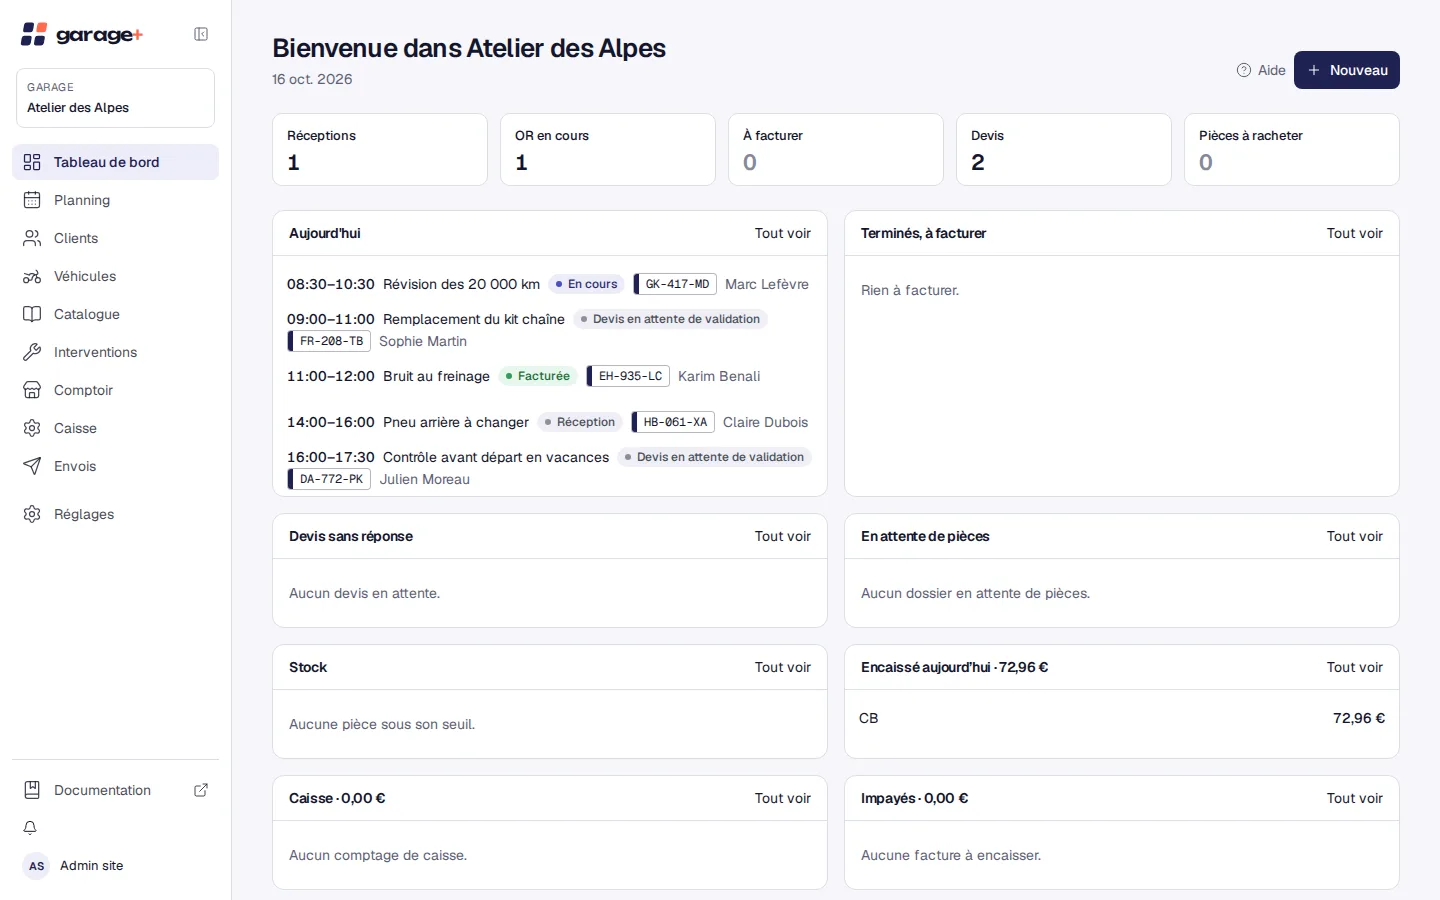Image resolution: width=1440 pixels, height=900 pixels.
Task: Click Tout voir in Terminés, à facturer
Action: [x=1355, y=233]
